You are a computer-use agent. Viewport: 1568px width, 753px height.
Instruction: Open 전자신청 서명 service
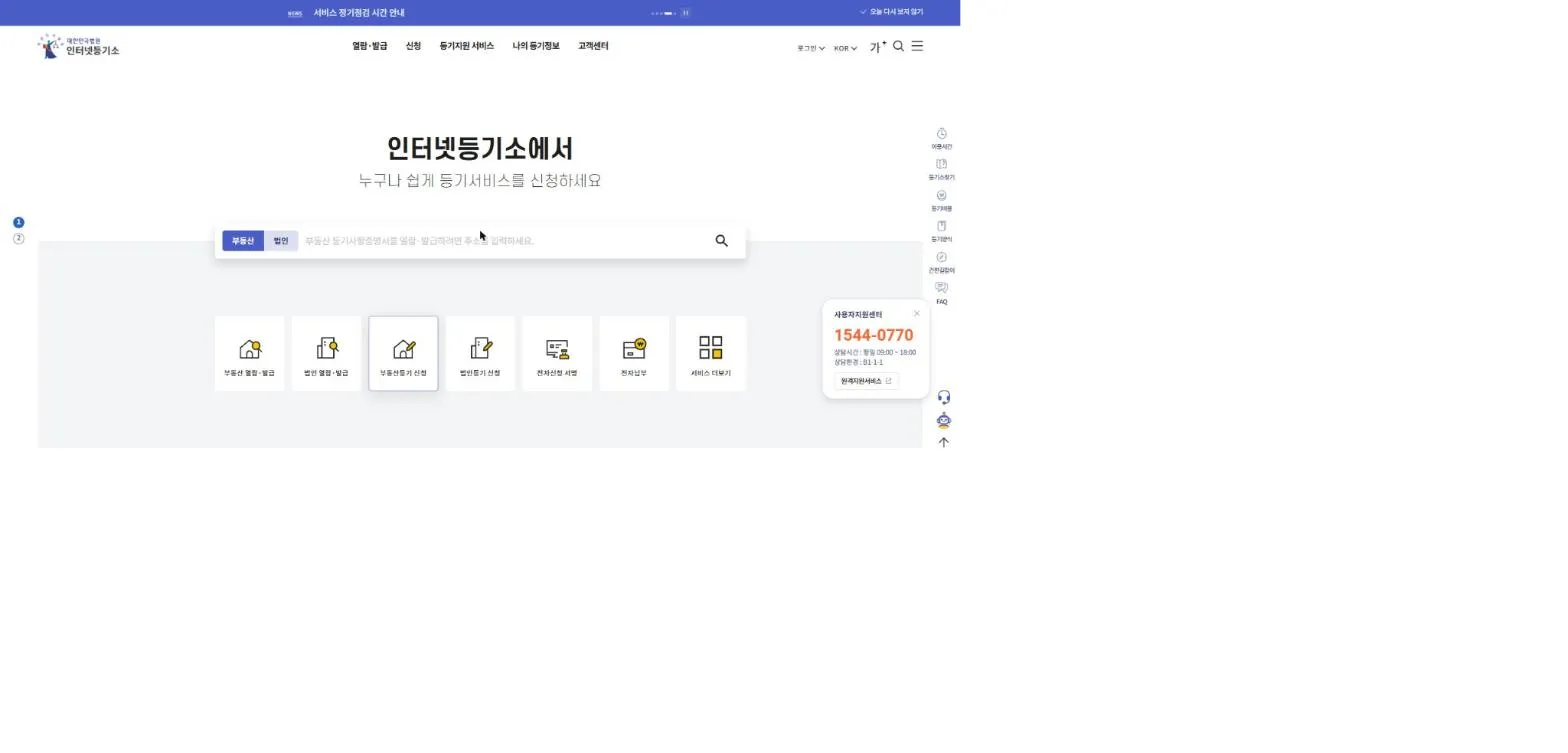557,353
